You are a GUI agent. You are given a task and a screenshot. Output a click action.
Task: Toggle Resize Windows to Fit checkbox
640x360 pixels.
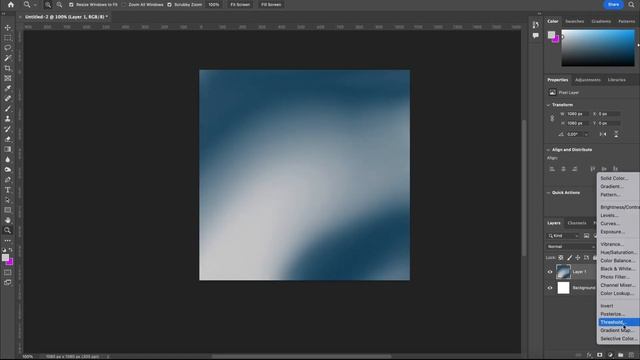click(71, 4)
